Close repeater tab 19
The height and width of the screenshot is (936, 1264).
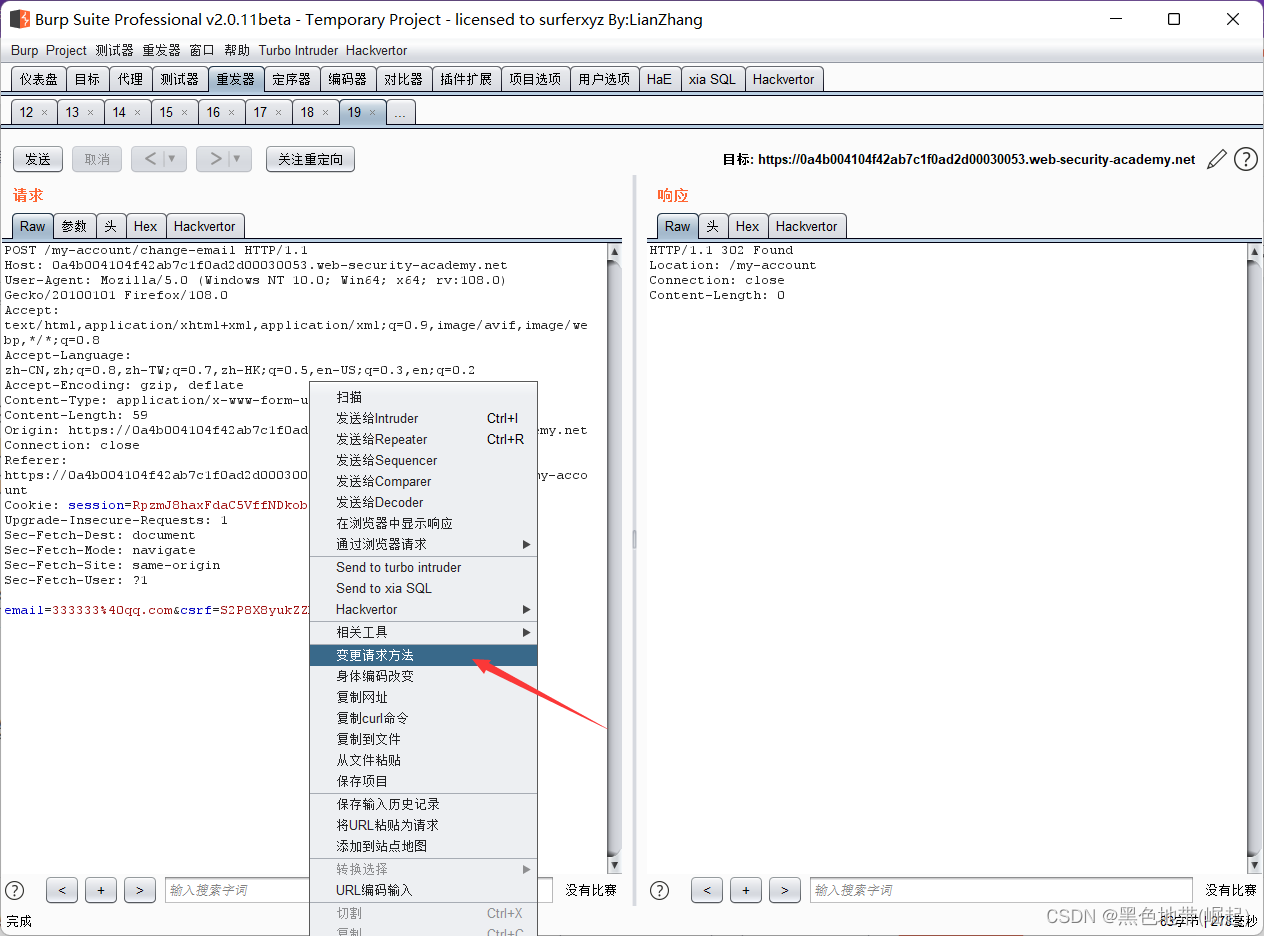point(373,113)
